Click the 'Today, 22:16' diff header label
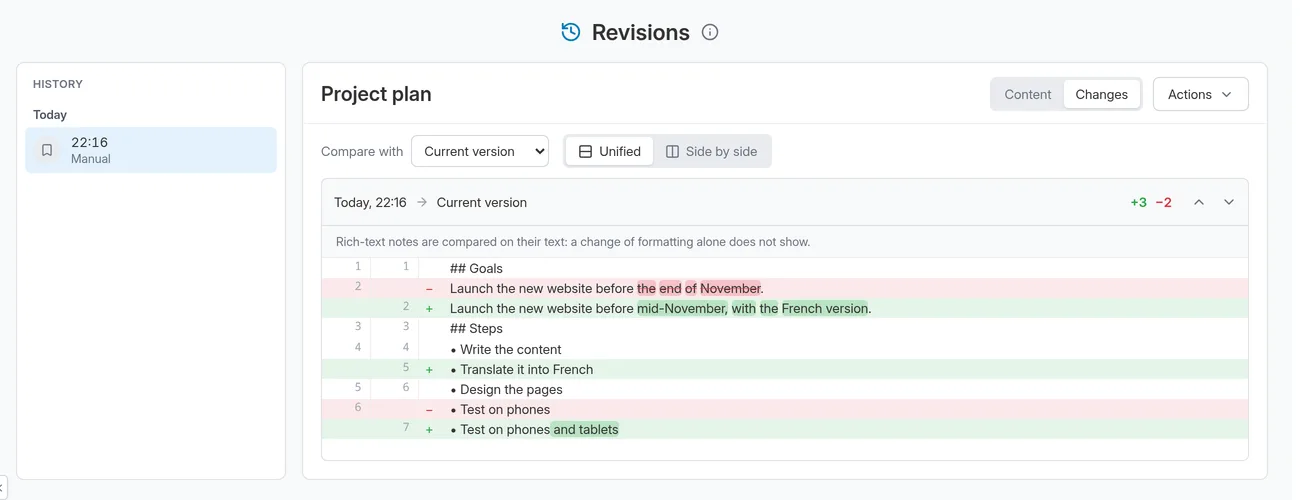The height and width of the screenshot is (500, 1300). click(370, 202)
